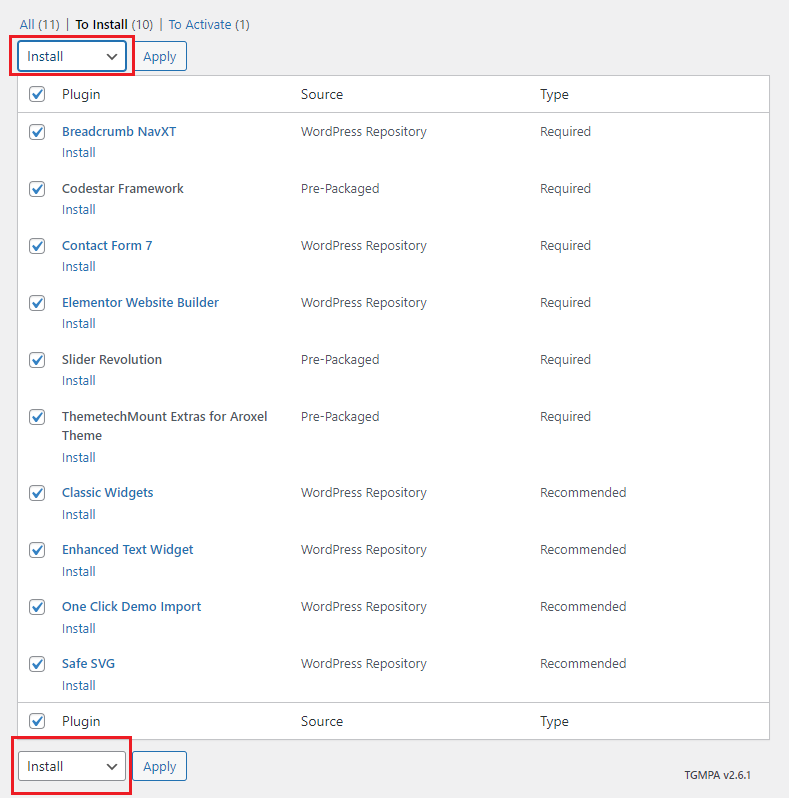Click Install under Breadcrumb NavXT
The height and width of the screenshot is (798, 789).
(79, 152)
